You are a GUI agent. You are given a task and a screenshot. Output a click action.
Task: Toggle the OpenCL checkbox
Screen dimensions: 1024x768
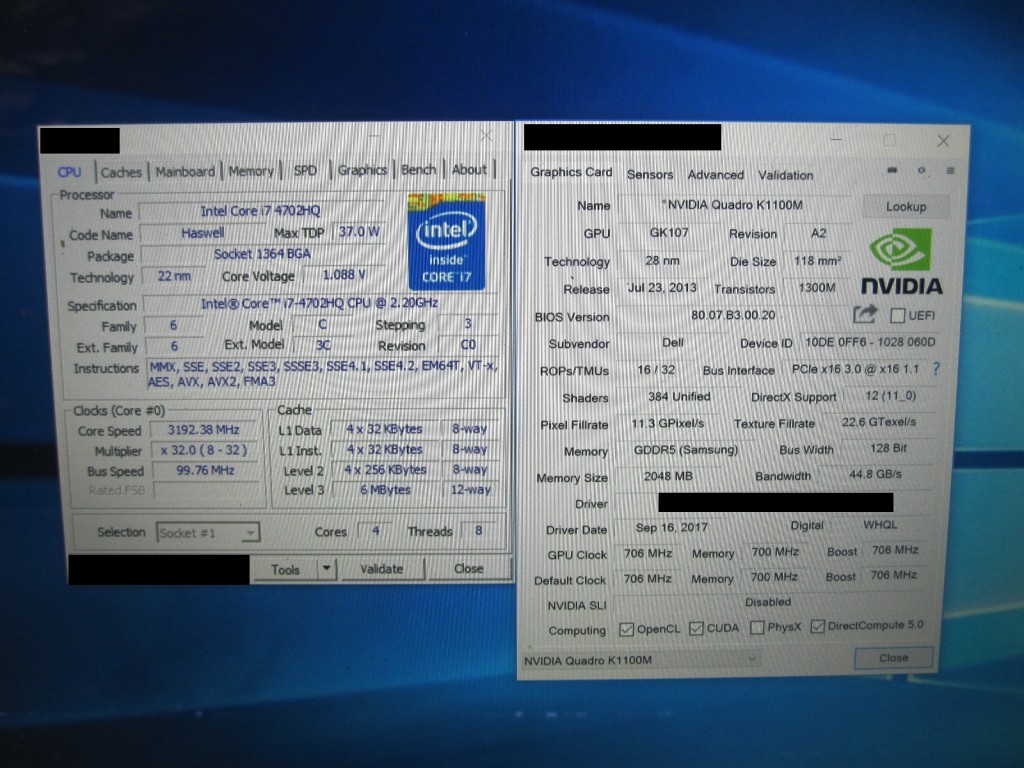click(x=626, y=629)
